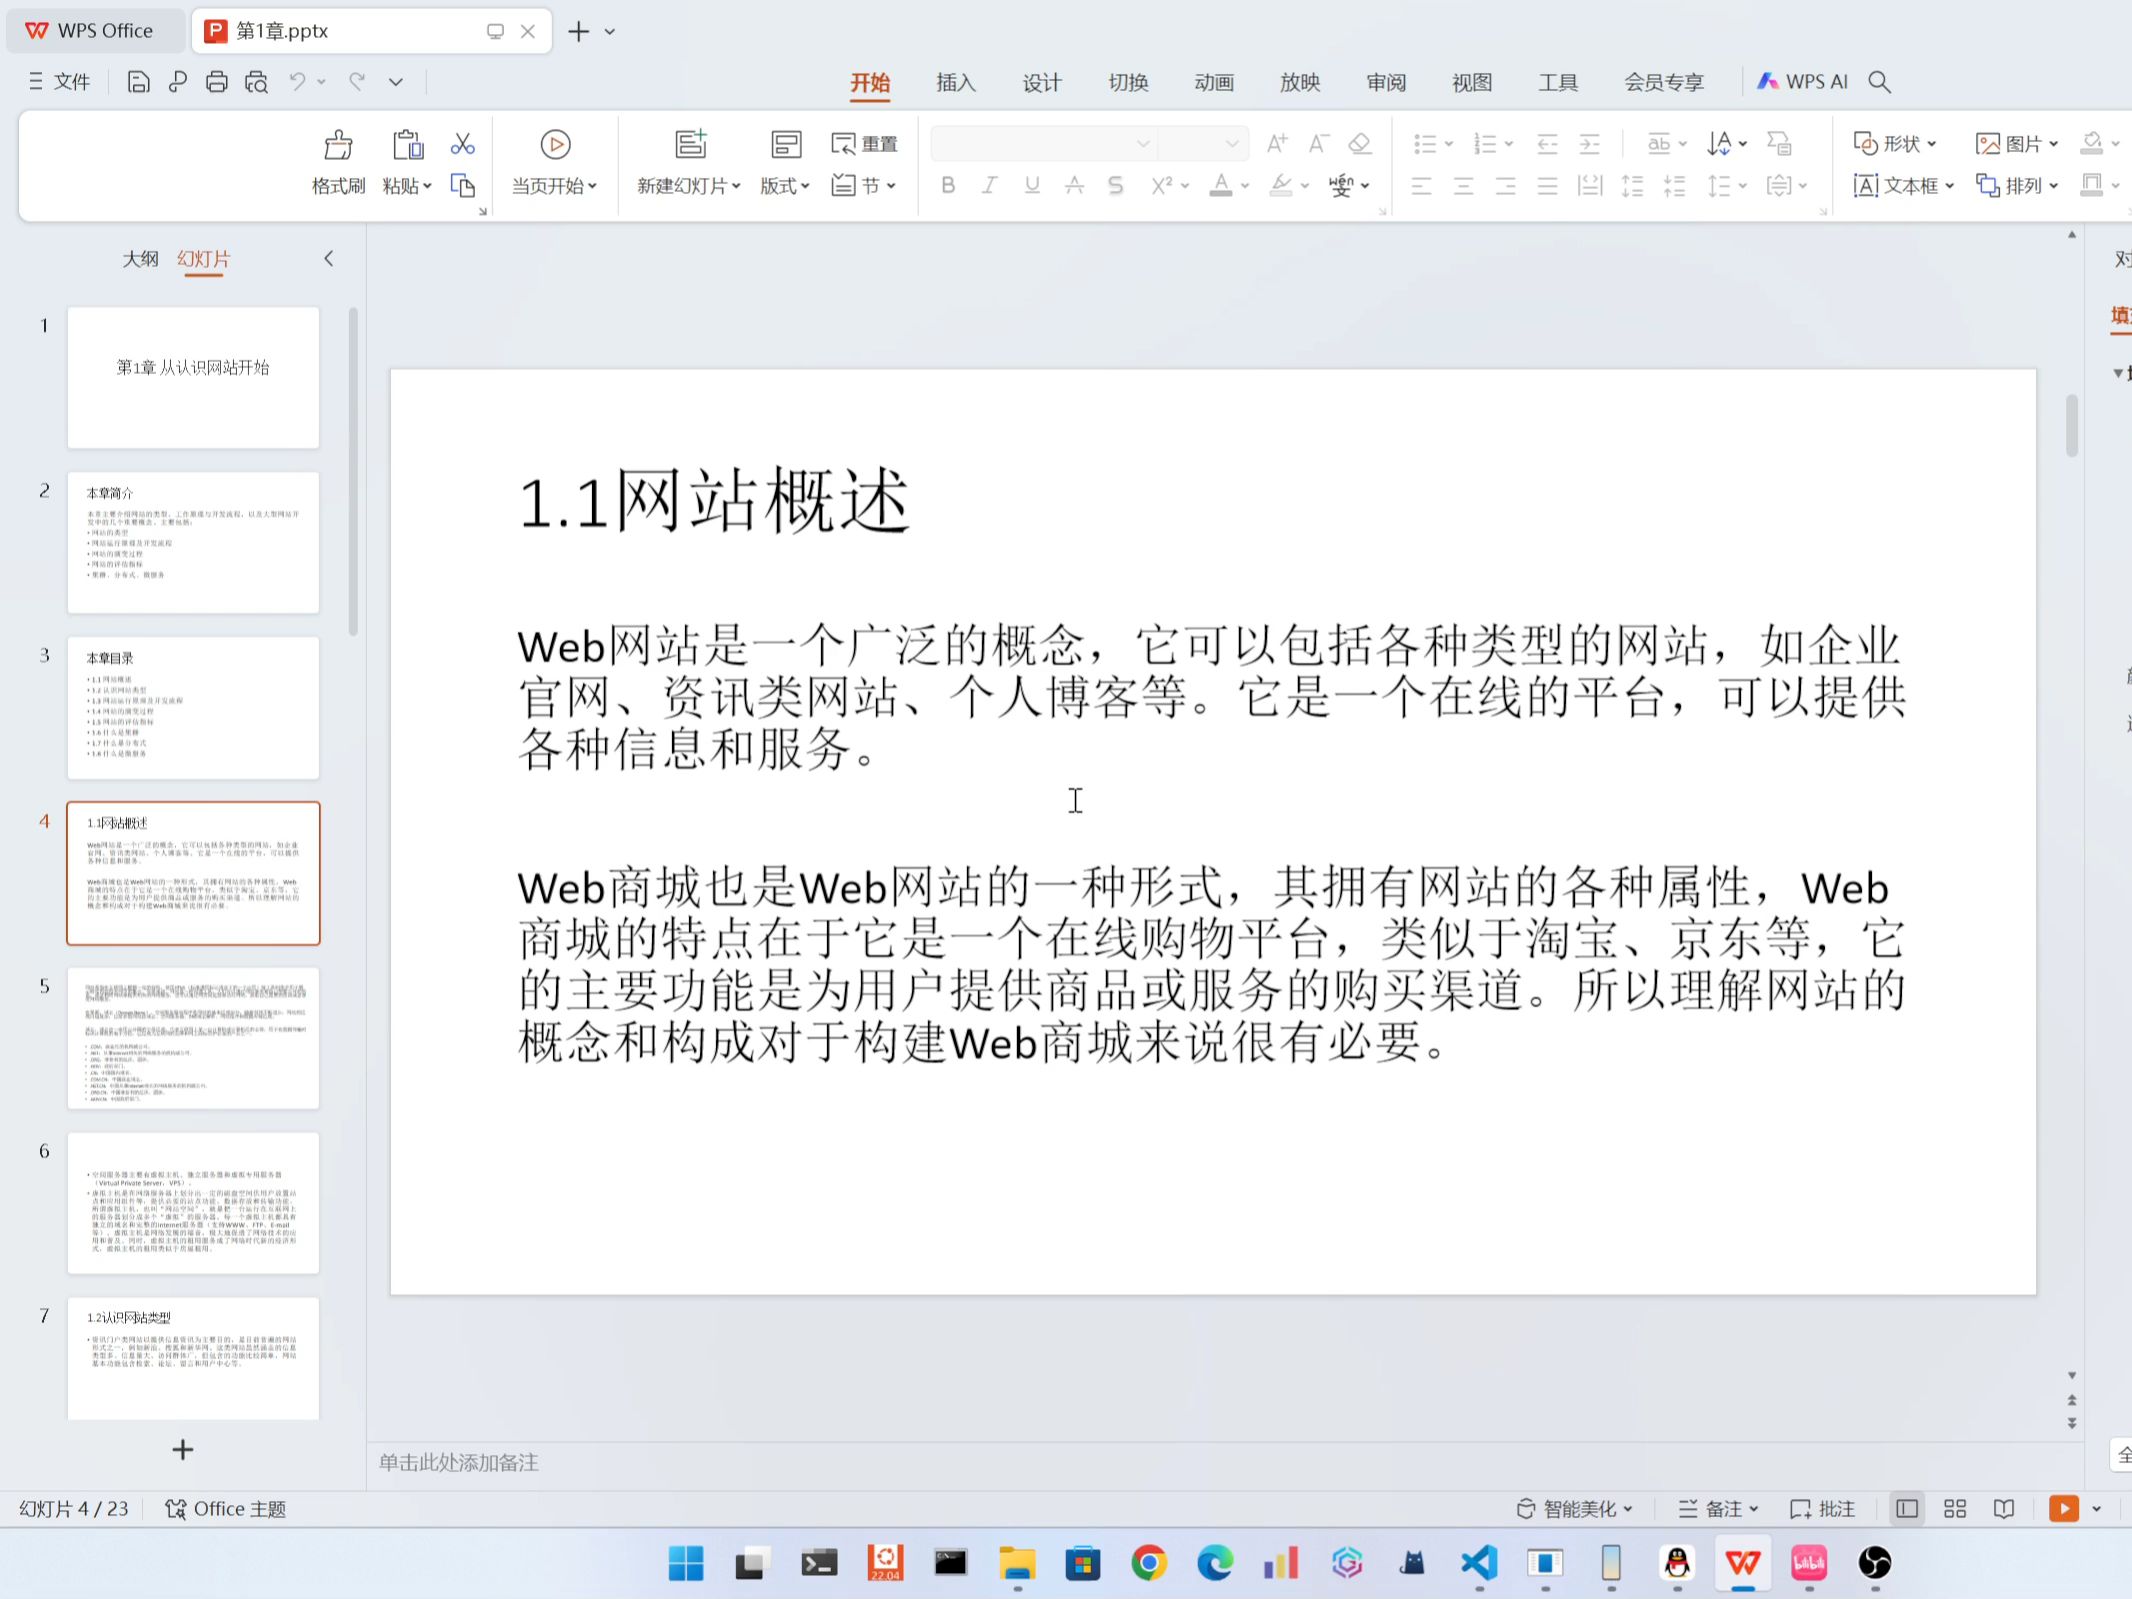Open the font size combo box
Image resolution: width=2132 pixels, height=1599 pixels.
click(x=1203, y=144)
